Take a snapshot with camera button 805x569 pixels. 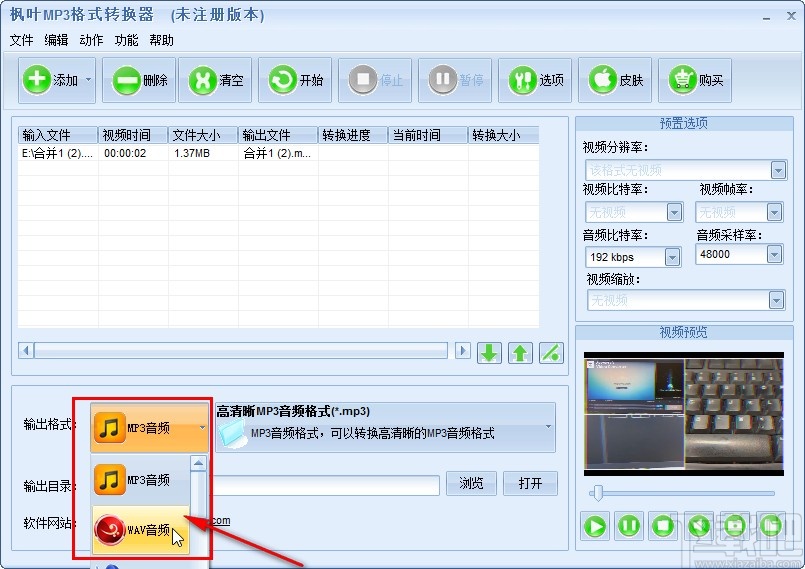click(735, 526)
